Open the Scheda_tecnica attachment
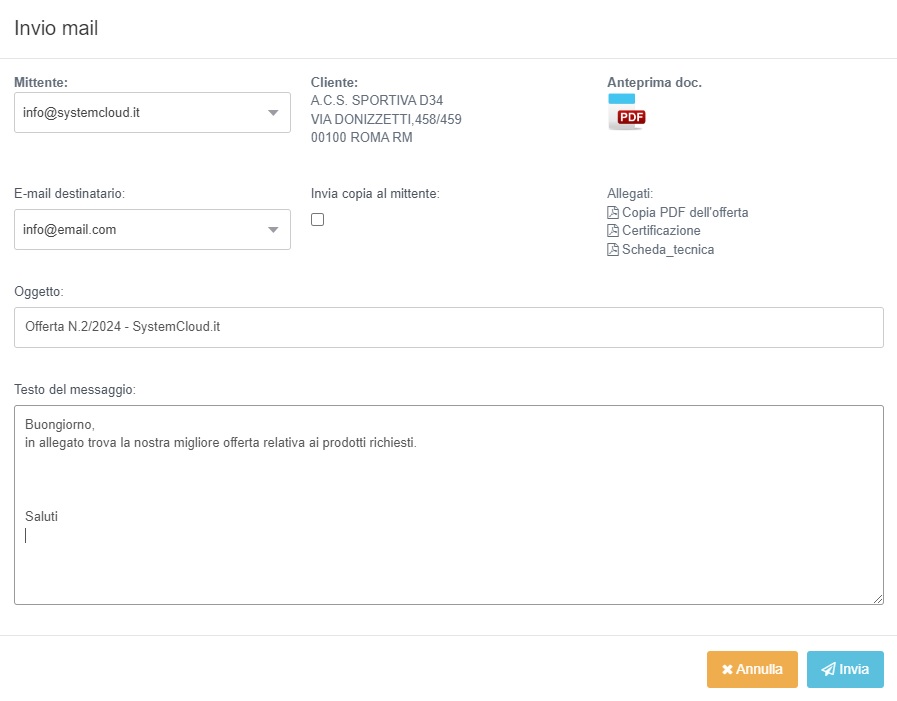The height and width of the screenshot is (701, 897). [668, 250]
